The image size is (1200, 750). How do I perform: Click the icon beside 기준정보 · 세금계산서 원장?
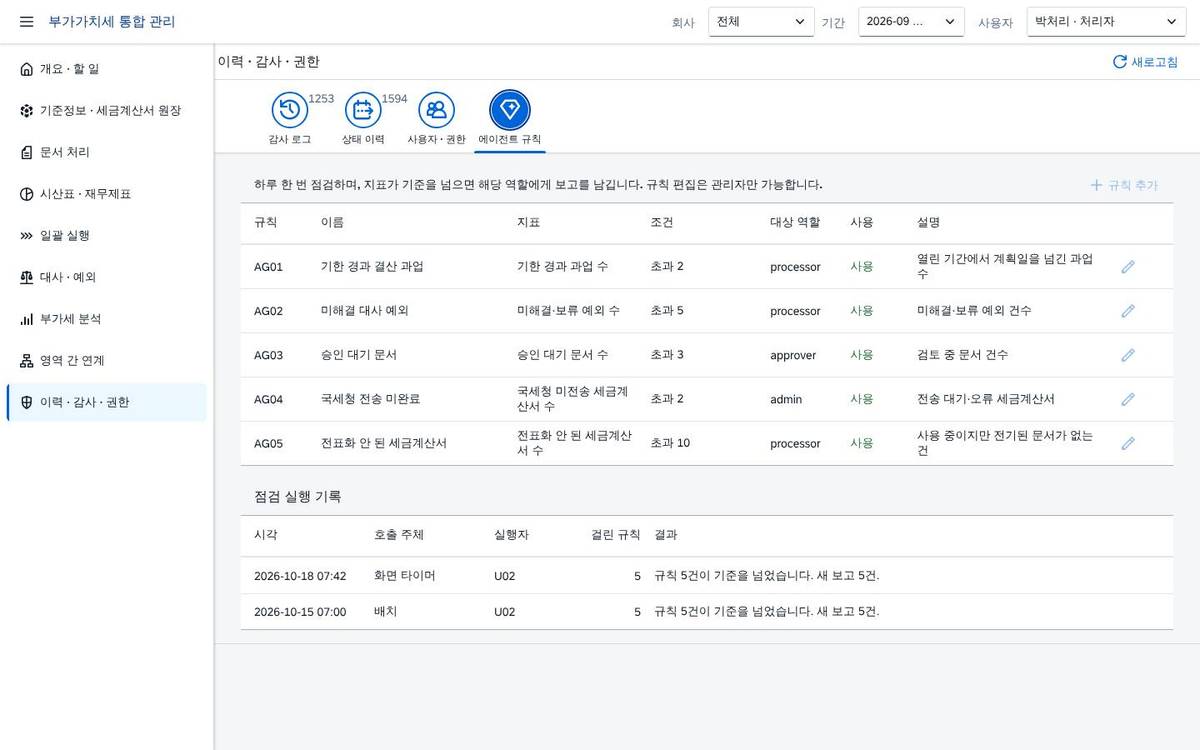pyautogui.click(x=26, y=111)
